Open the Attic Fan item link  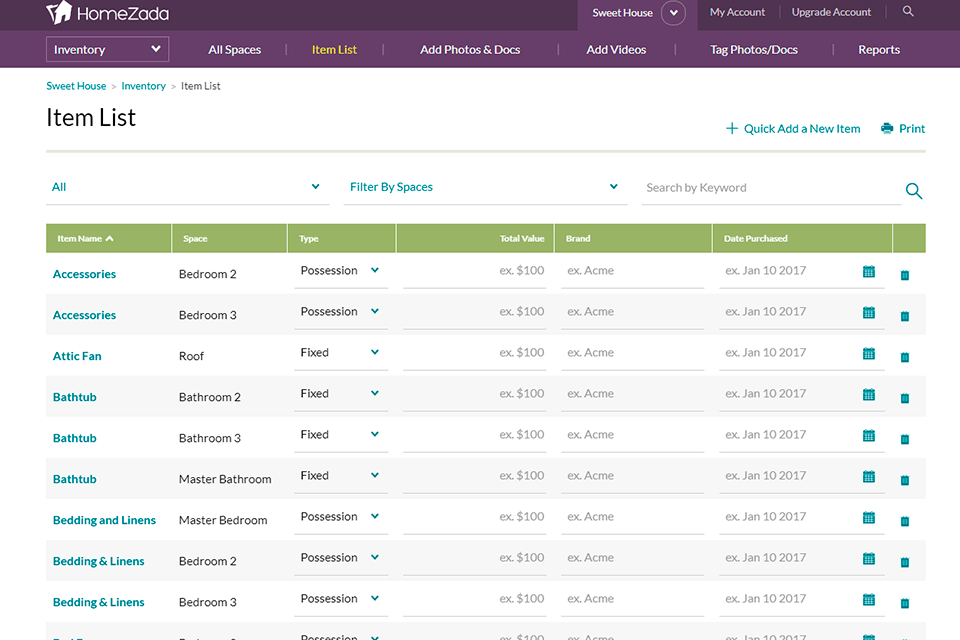pyautogui.click(x=77, y=356)
